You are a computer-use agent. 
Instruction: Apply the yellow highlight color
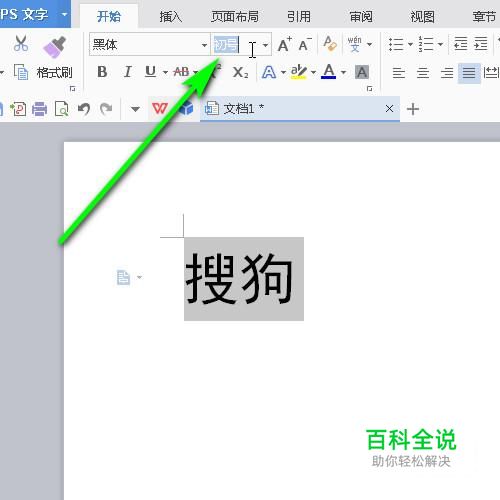298,72
